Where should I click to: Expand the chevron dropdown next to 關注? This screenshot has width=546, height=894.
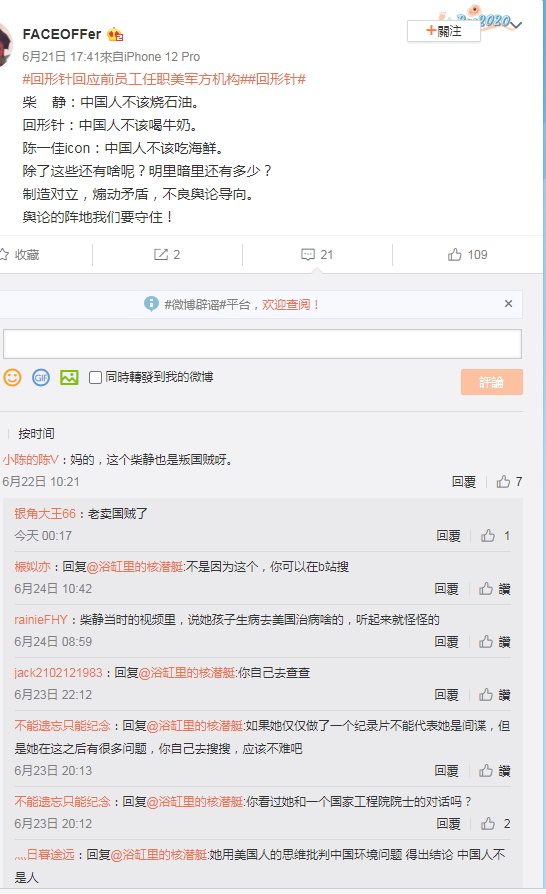(516, 25)
